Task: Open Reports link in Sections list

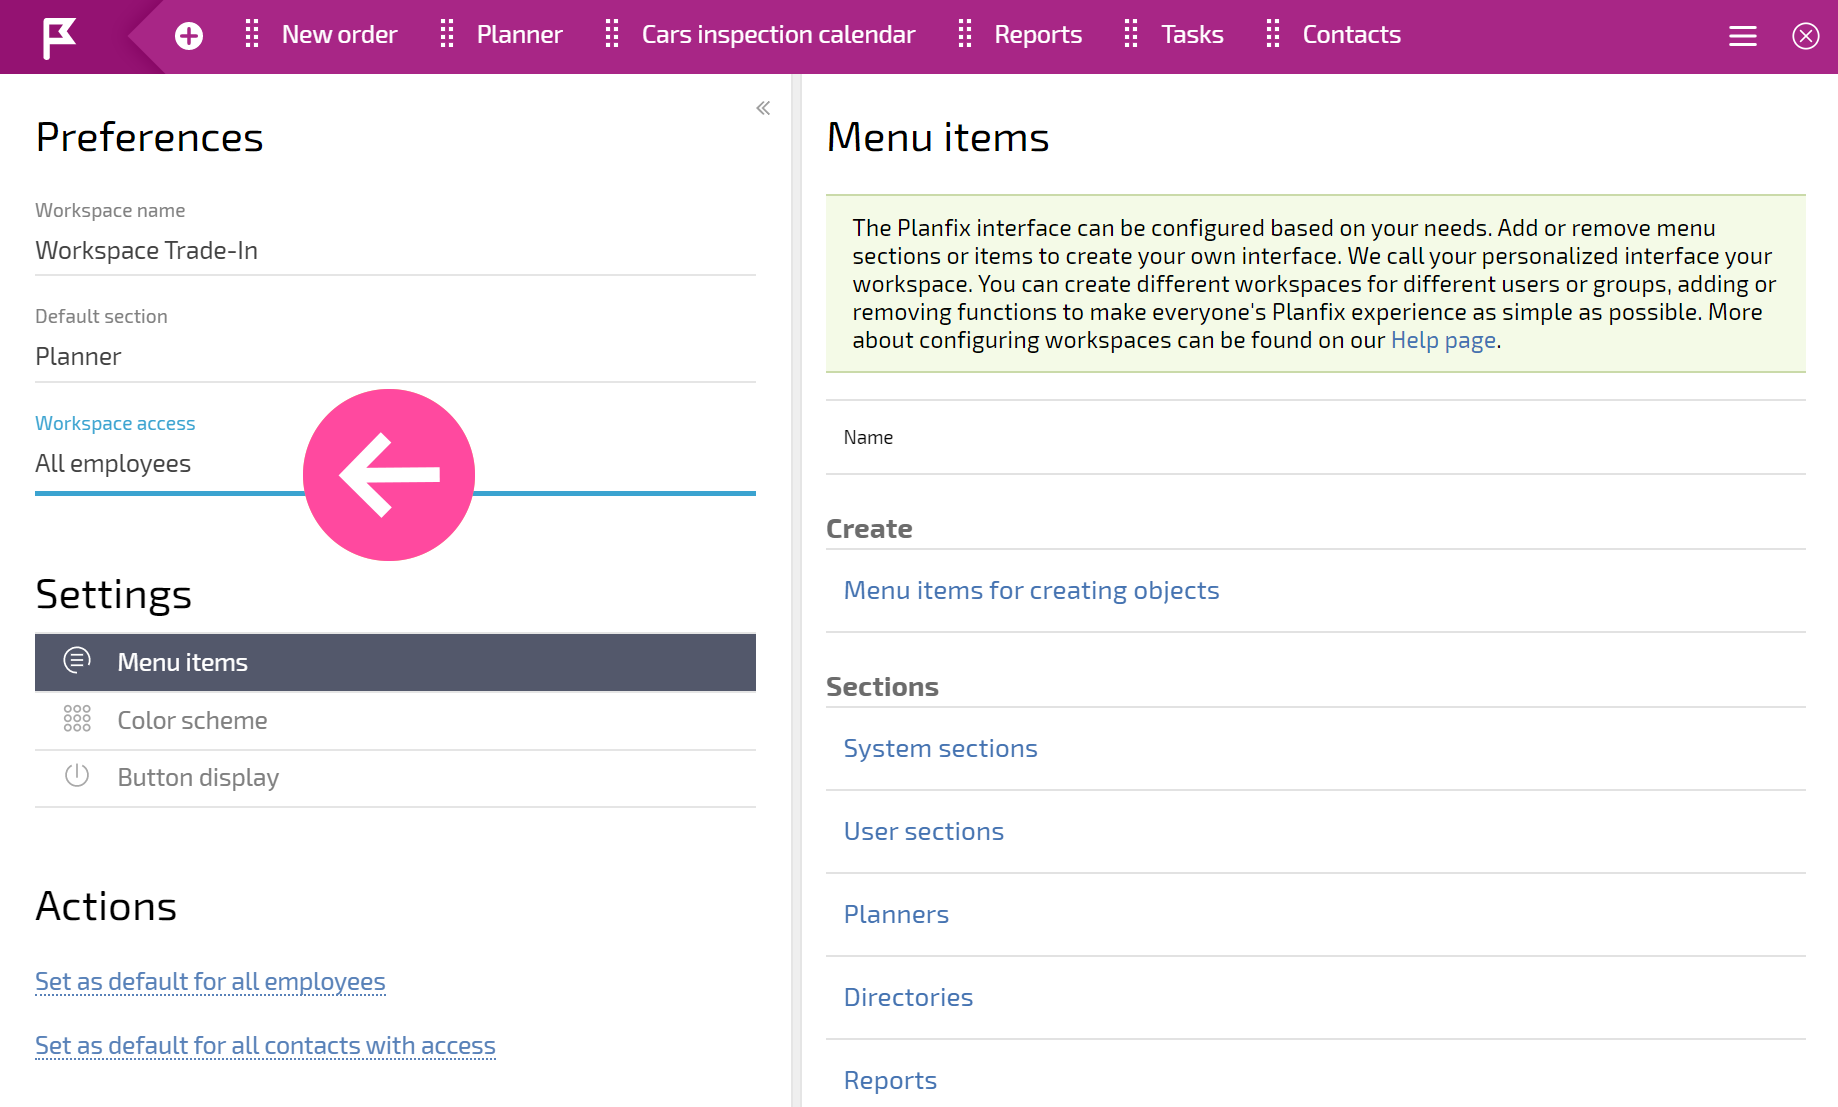Action: point(890,1080)
